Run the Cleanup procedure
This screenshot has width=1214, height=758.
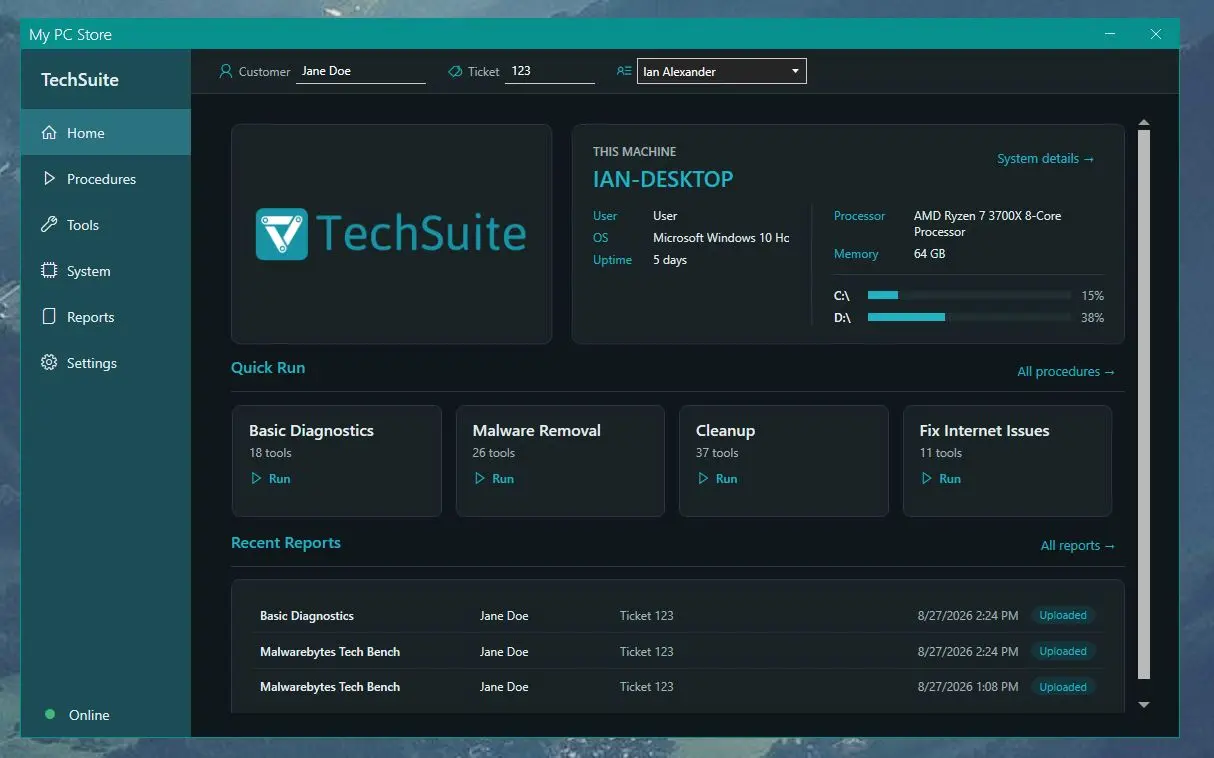(x=717, y=479)
